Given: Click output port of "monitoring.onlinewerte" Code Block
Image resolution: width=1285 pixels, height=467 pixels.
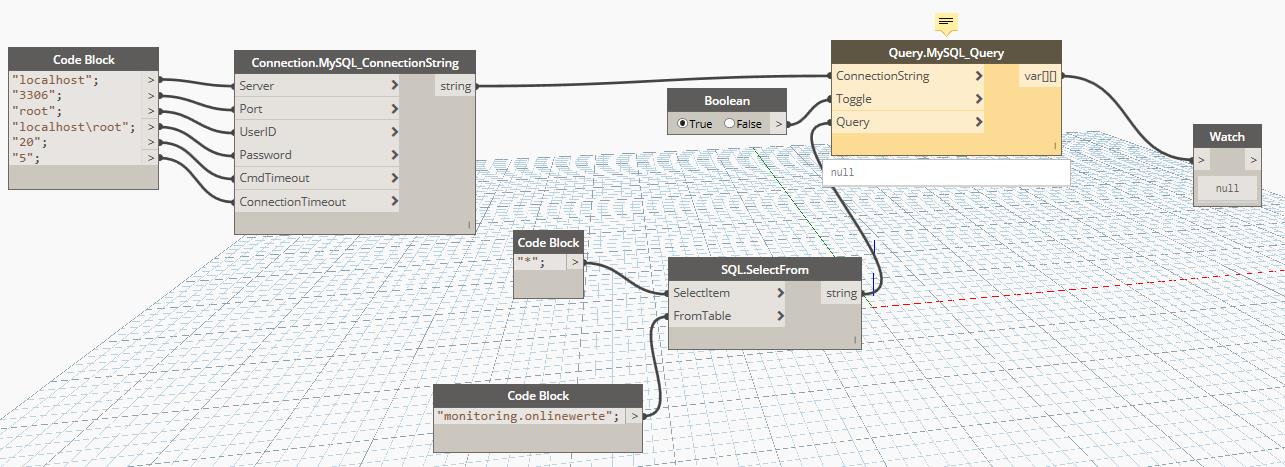Looking at the screenshot, I should pyautogui.click(x=636, y=415).
